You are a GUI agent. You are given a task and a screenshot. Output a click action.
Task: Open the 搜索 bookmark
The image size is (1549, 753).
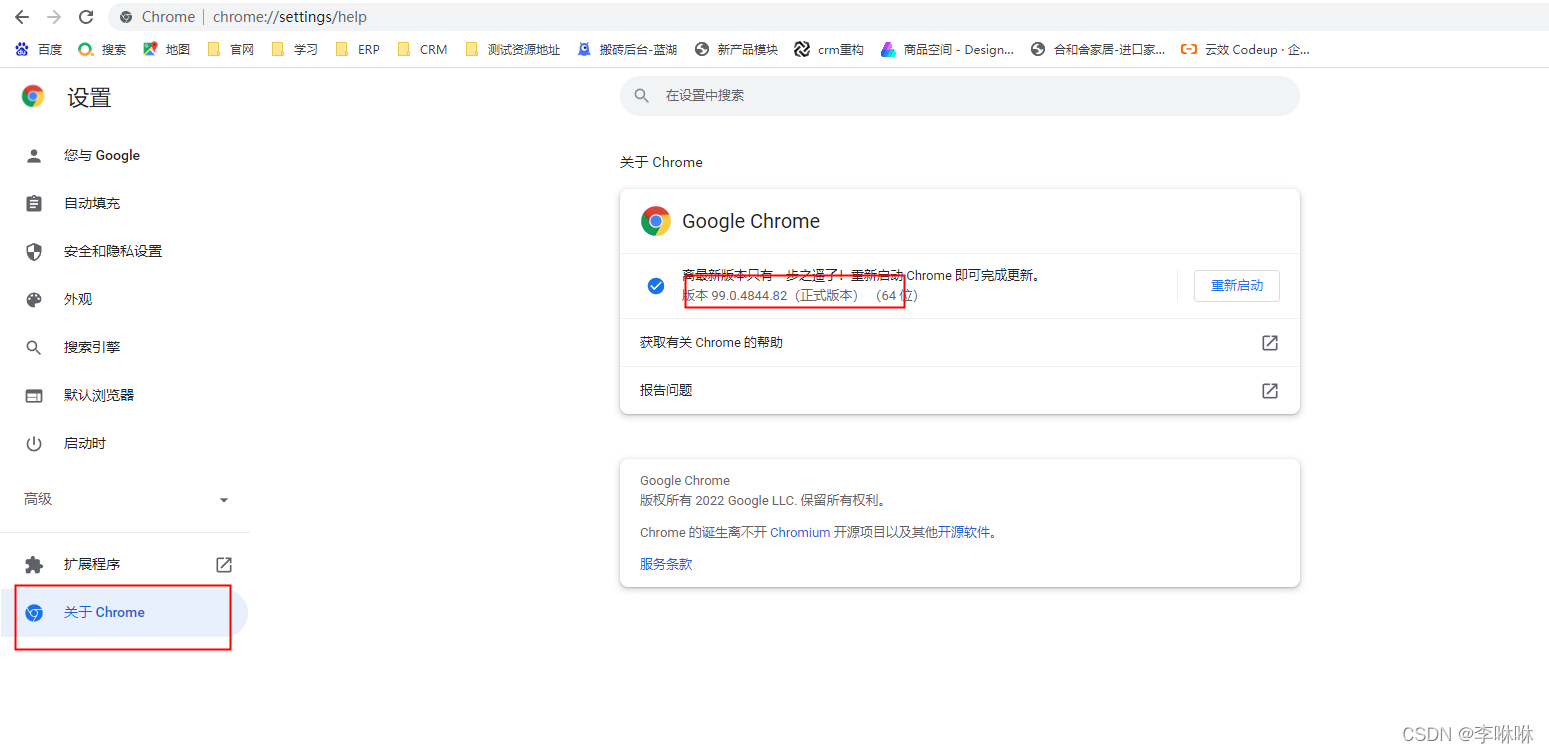point(102,49)
